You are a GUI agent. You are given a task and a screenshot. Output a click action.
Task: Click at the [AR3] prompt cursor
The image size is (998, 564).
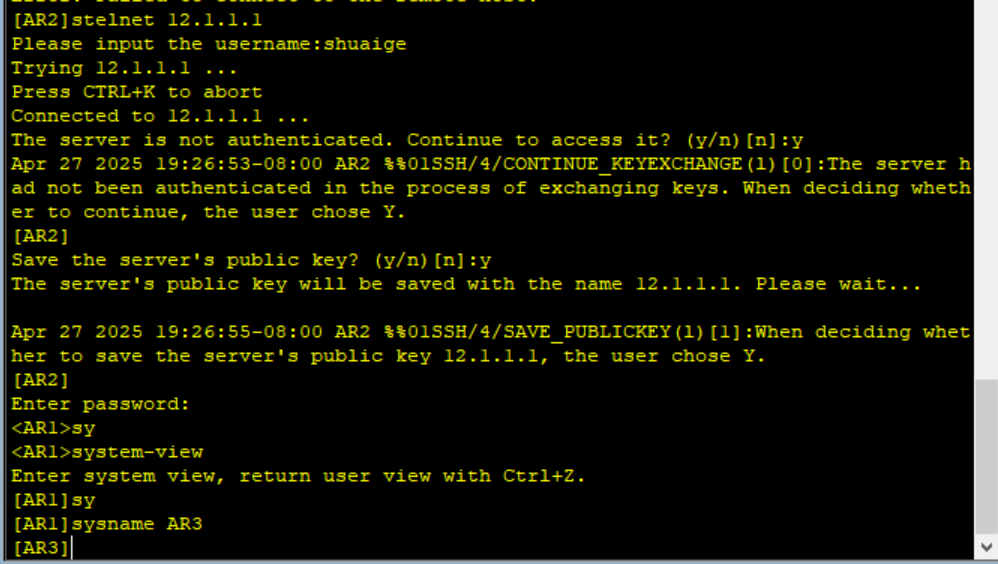[72, 548]
